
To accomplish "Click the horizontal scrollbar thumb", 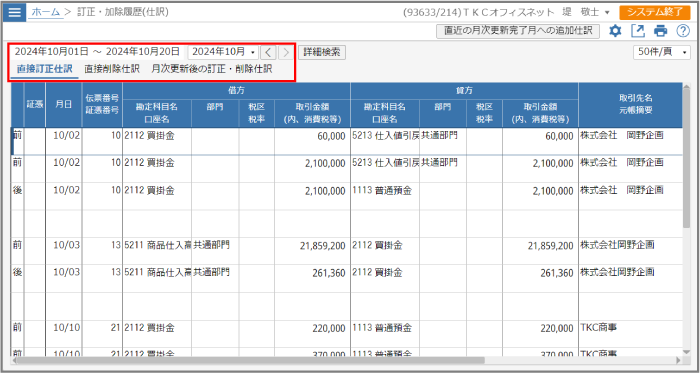I will pyautogui.click(x=250, y=360).
